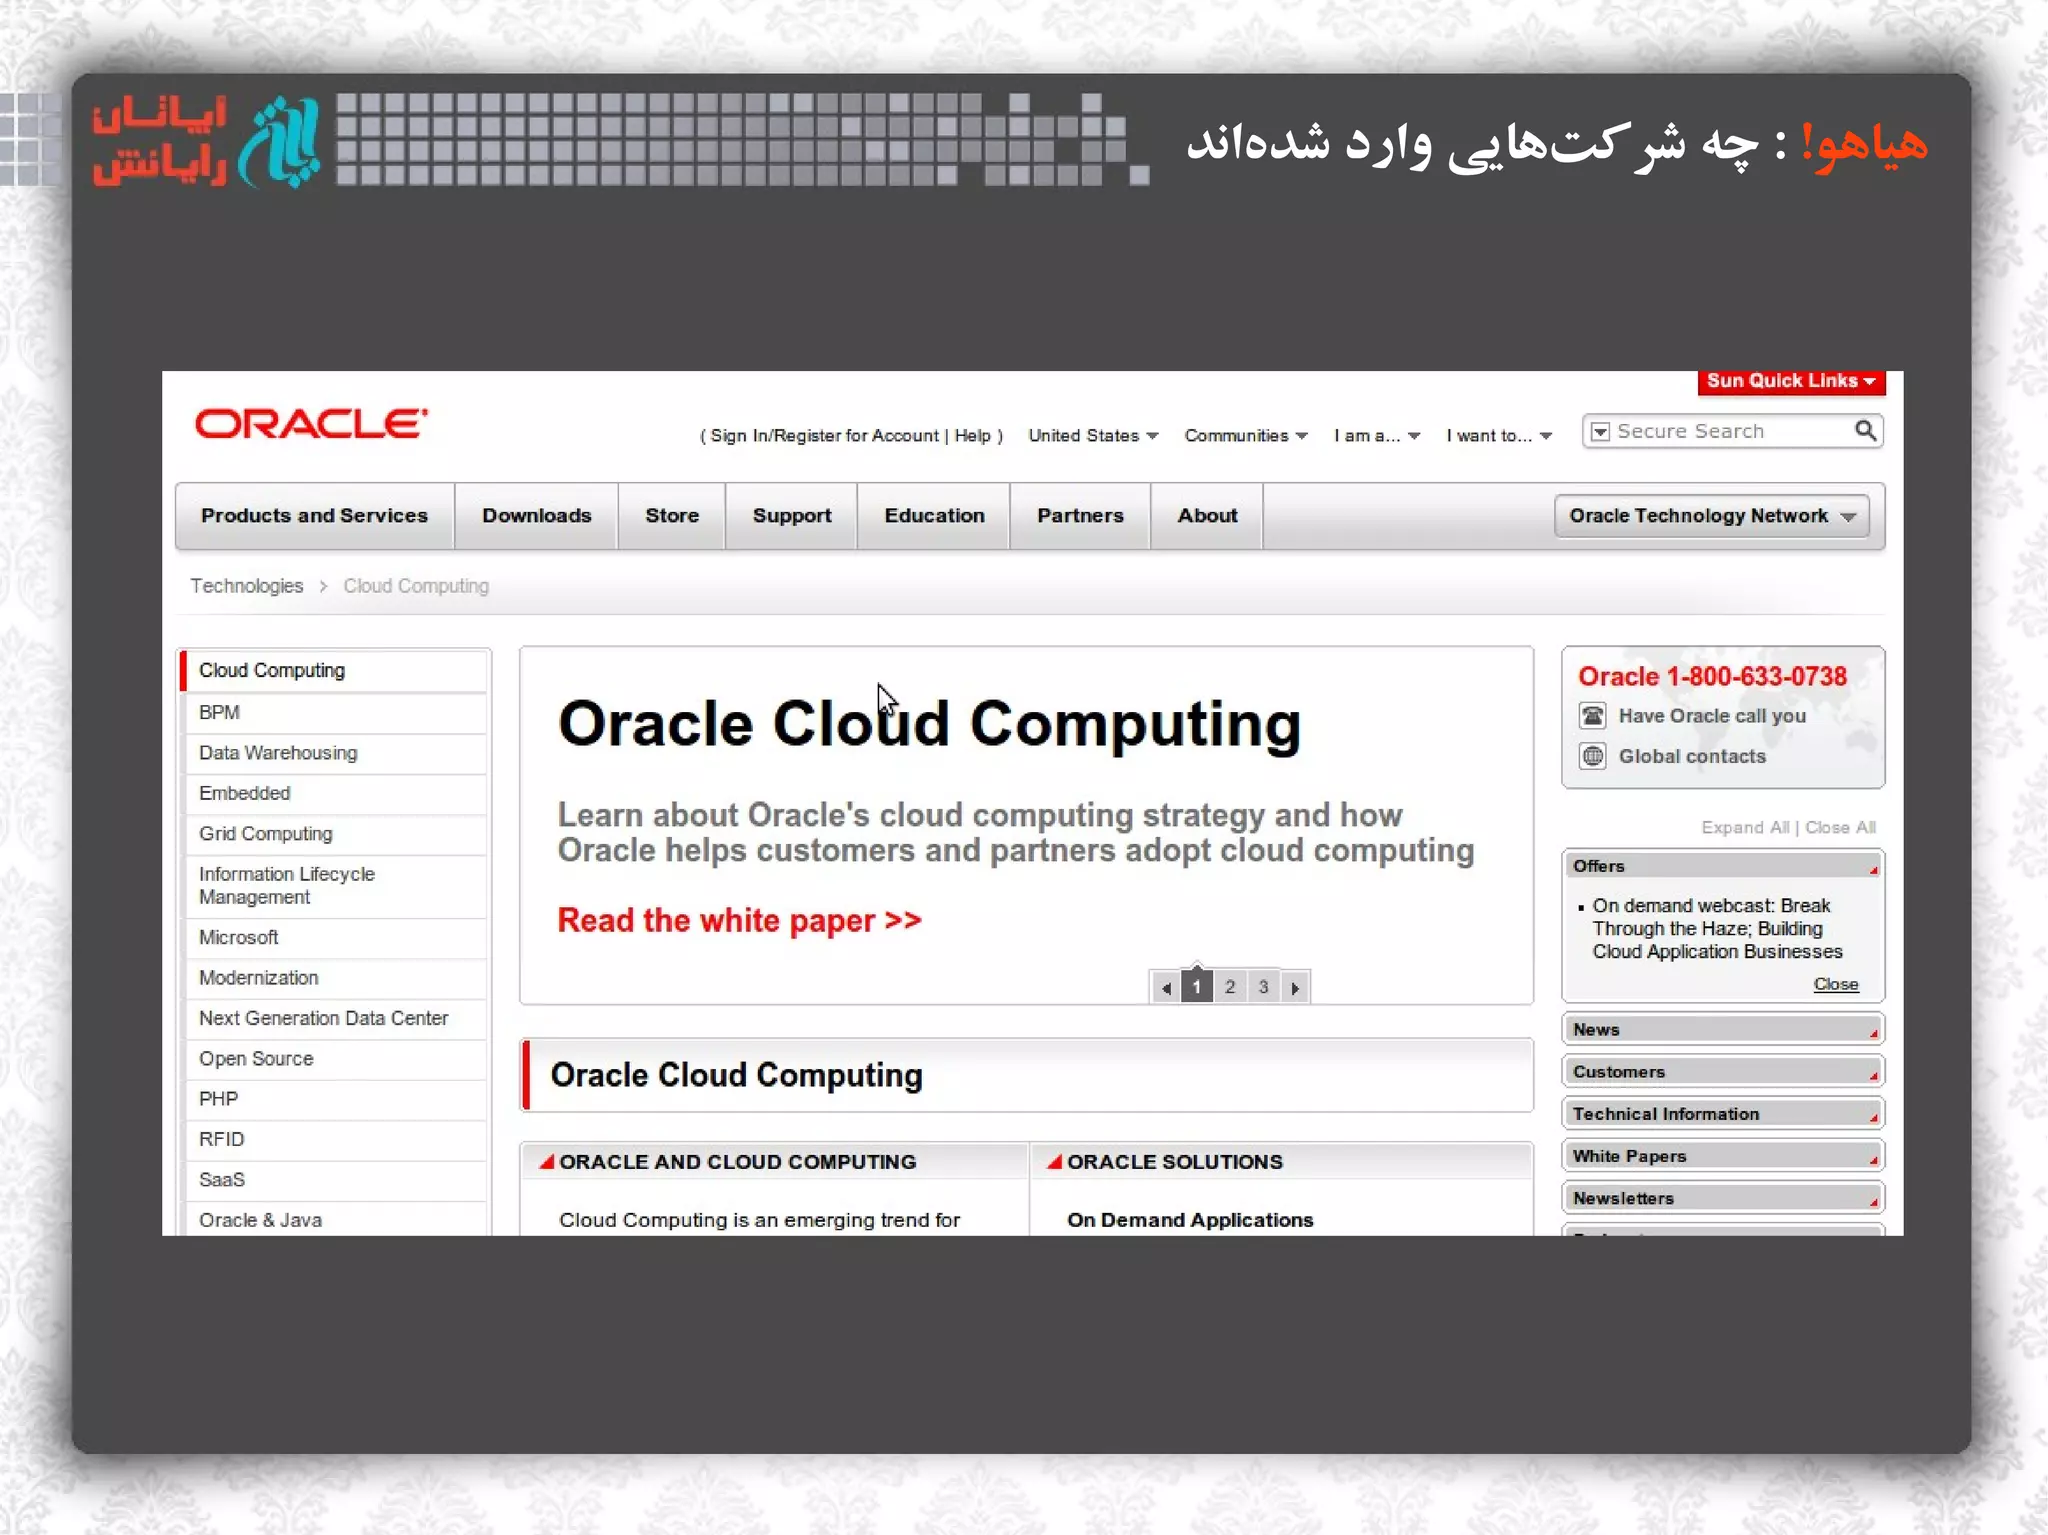Select carousel slide 1 indicator
The width and height of the screenshot is (2048, 1535).
tap(1197, 987)
